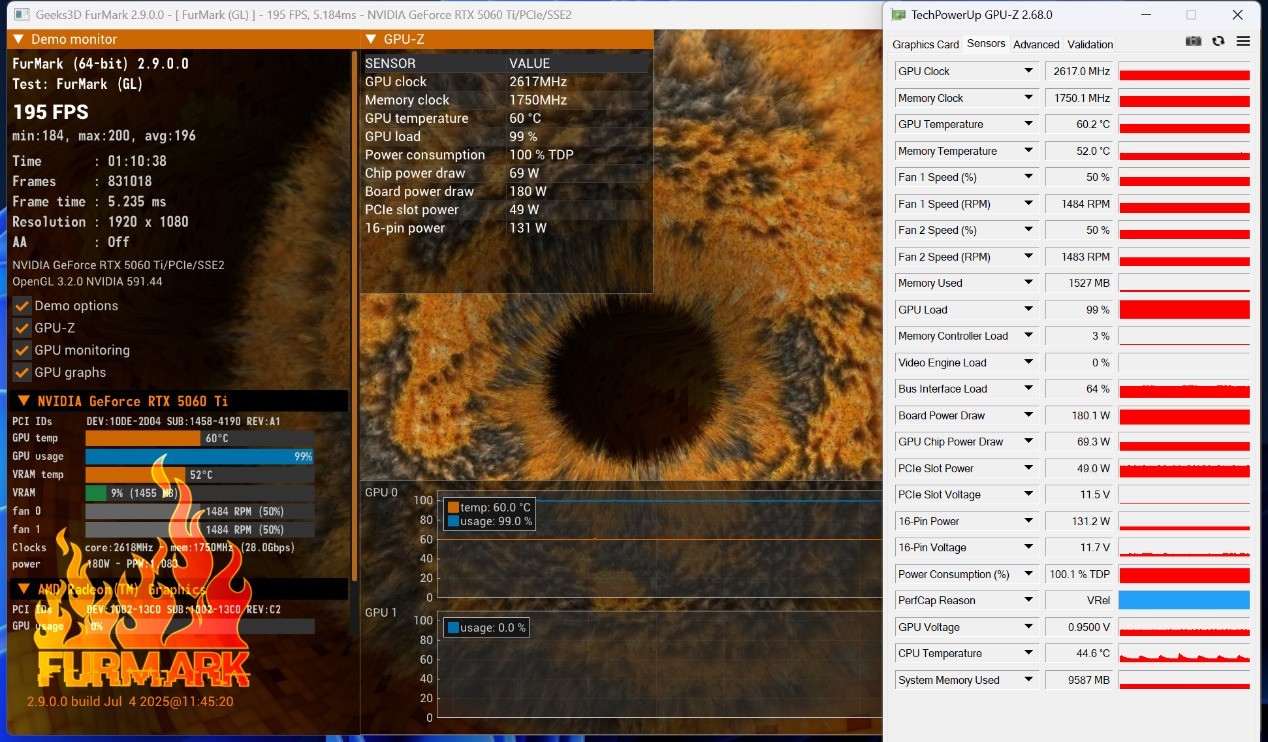Open the GPU Temperature sensor dropdown
This screenshot has width=1268, height=742.
point(1028,124)
